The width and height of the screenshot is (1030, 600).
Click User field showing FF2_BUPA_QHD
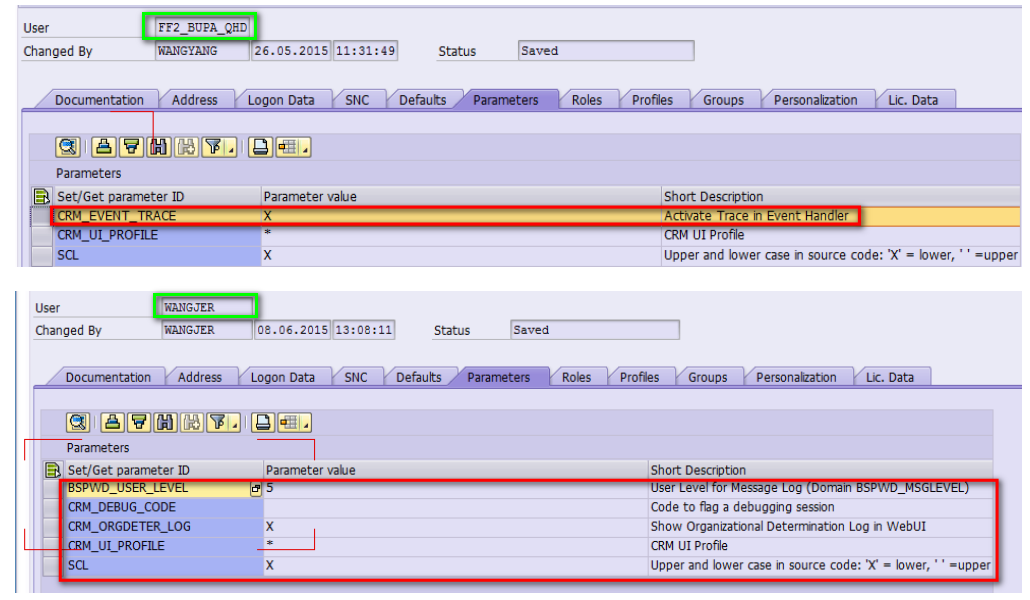(202, 28)
